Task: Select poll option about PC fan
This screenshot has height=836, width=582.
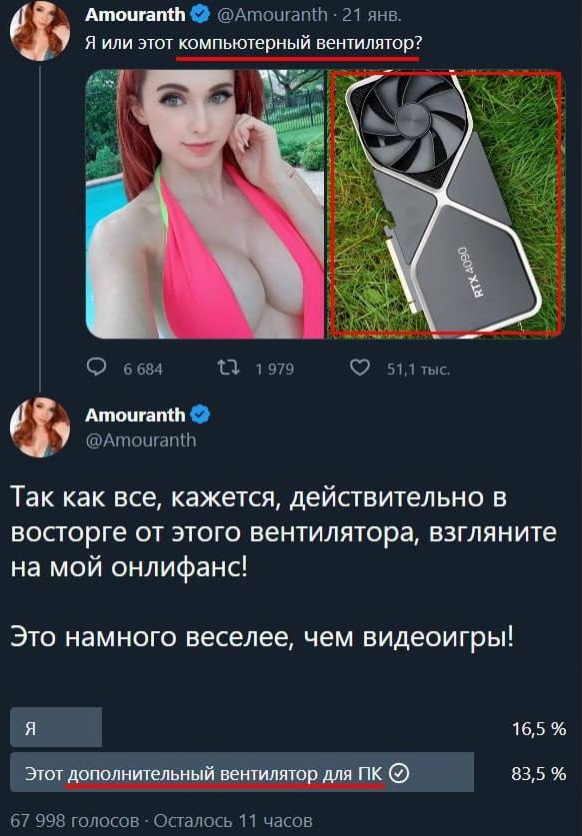Action: tap(242, 772)
